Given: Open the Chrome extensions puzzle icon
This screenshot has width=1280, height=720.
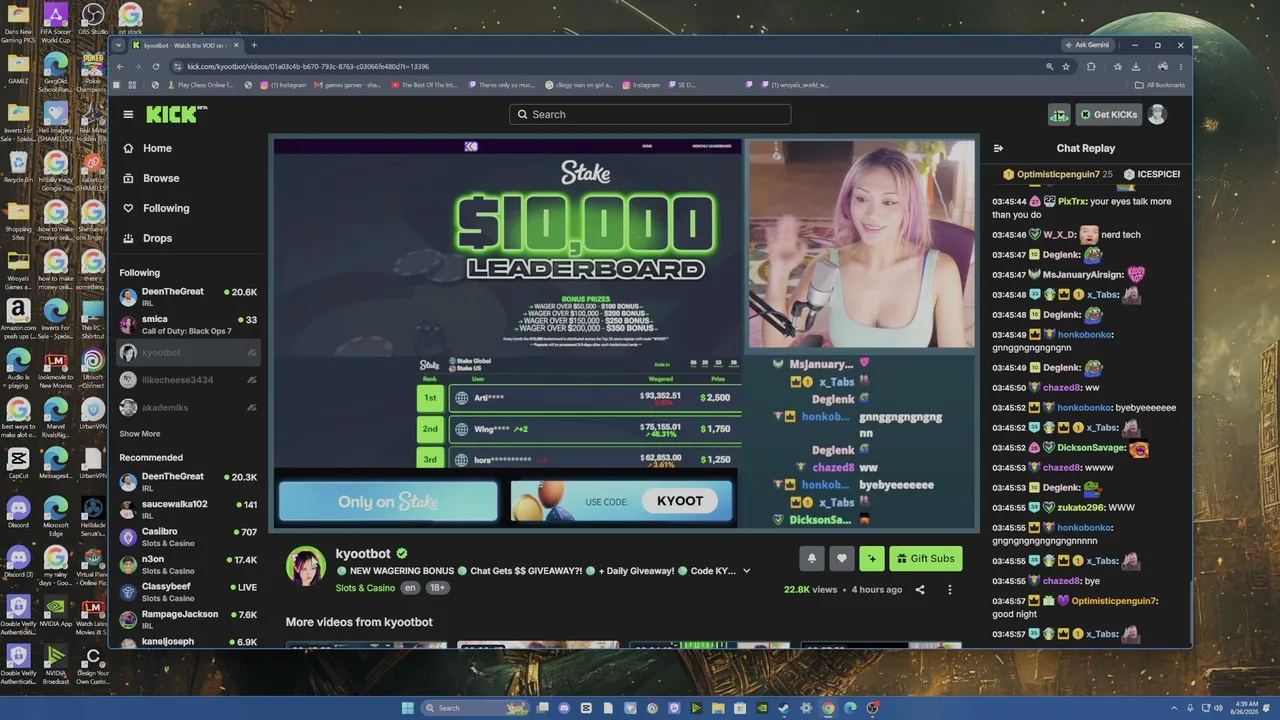Looking at the screenshot, I should coord(1091,67).
